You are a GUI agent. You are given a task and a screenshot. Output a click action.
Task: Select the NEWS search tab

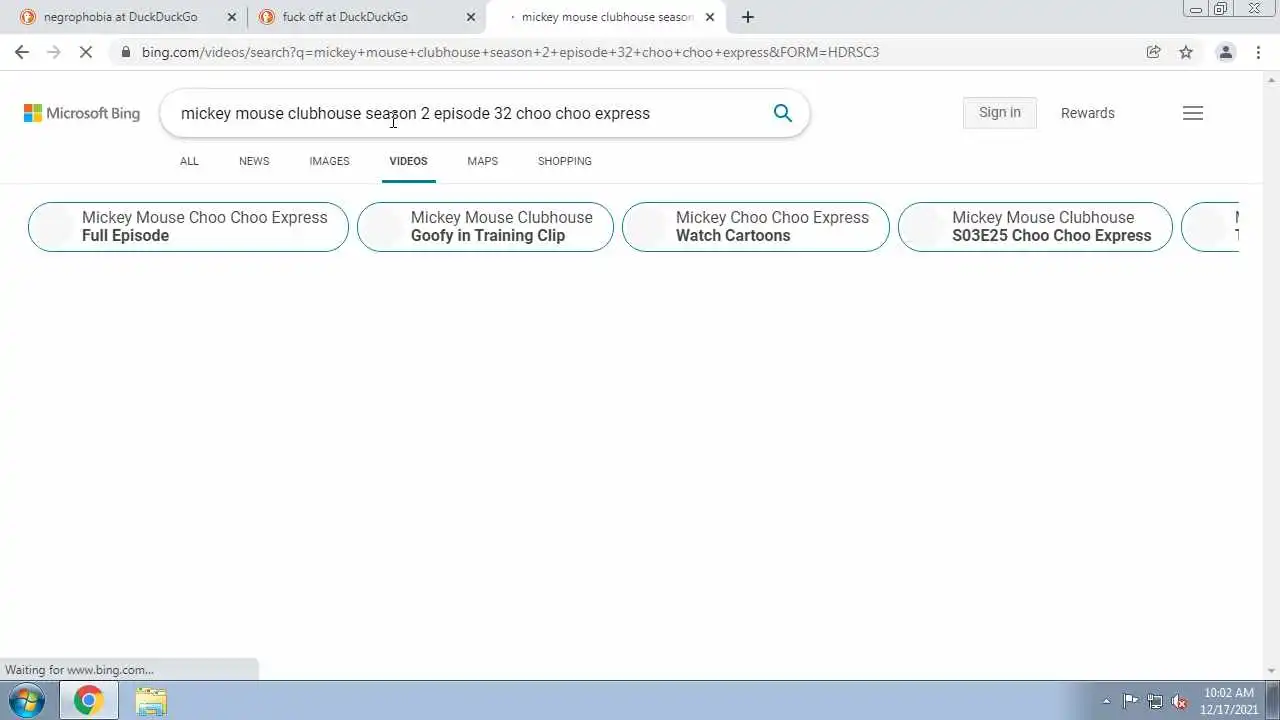254,161
